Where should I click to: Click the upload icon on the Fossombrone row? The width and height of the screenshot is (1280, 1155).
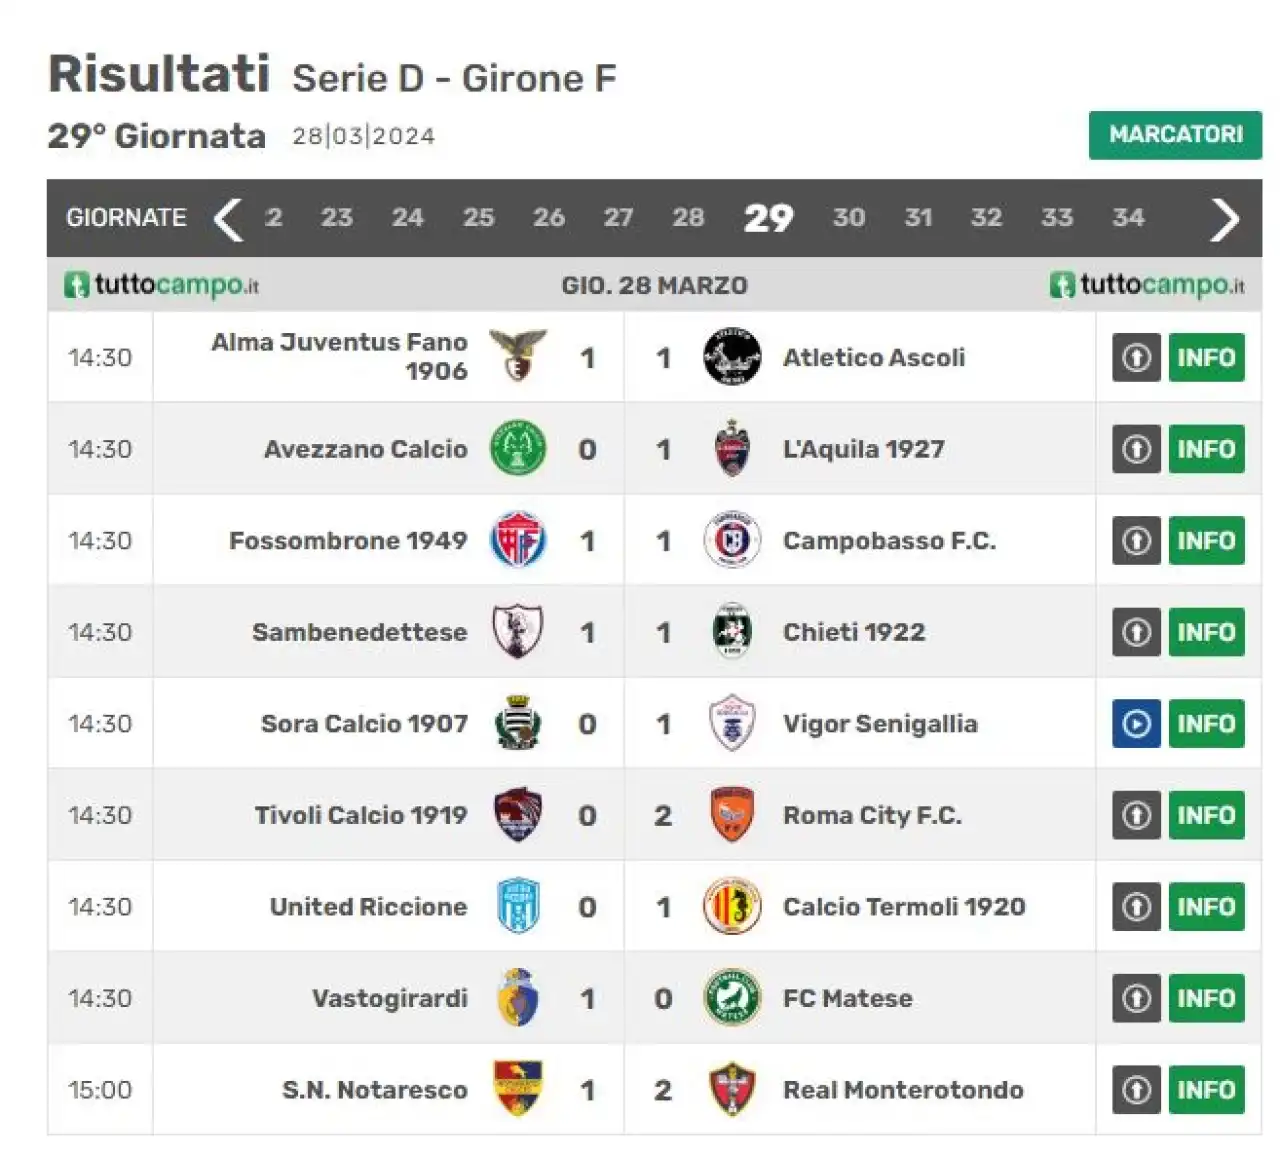coord(1136,540)
